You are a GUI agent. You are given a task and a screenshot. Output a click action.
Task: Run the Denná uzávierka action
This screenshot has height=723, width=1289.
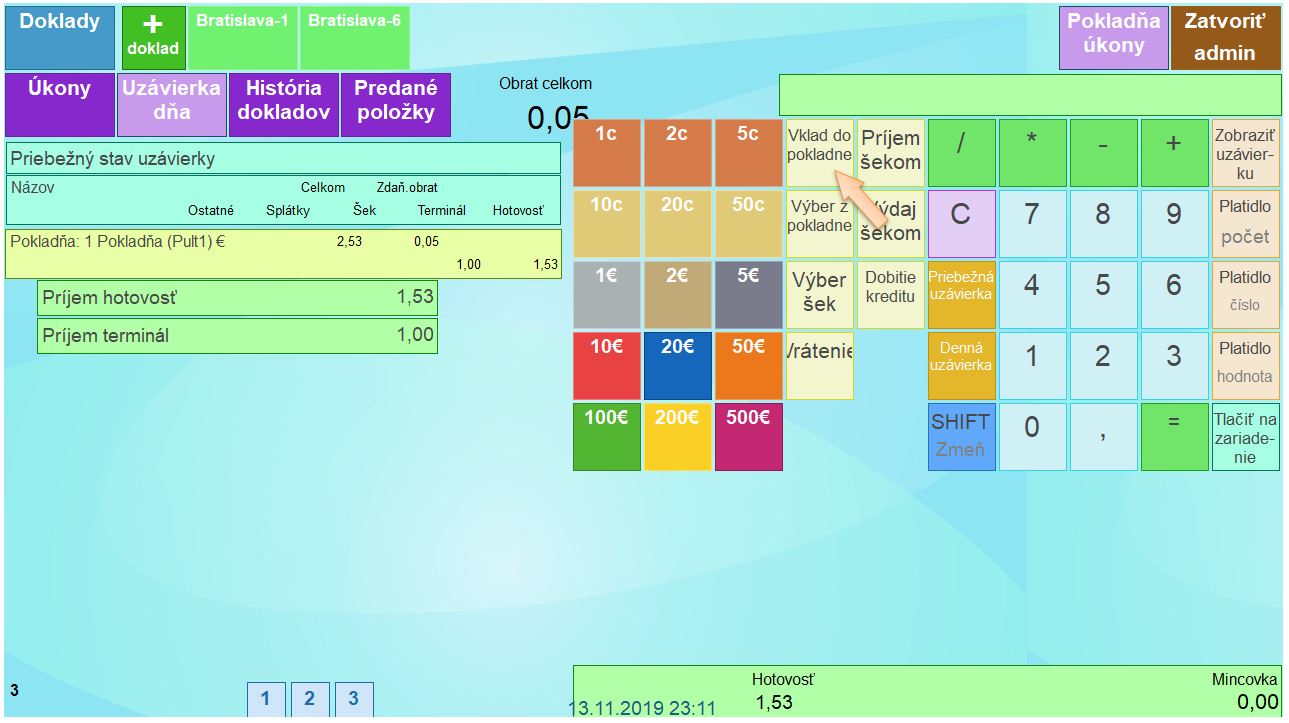point(961,366)
